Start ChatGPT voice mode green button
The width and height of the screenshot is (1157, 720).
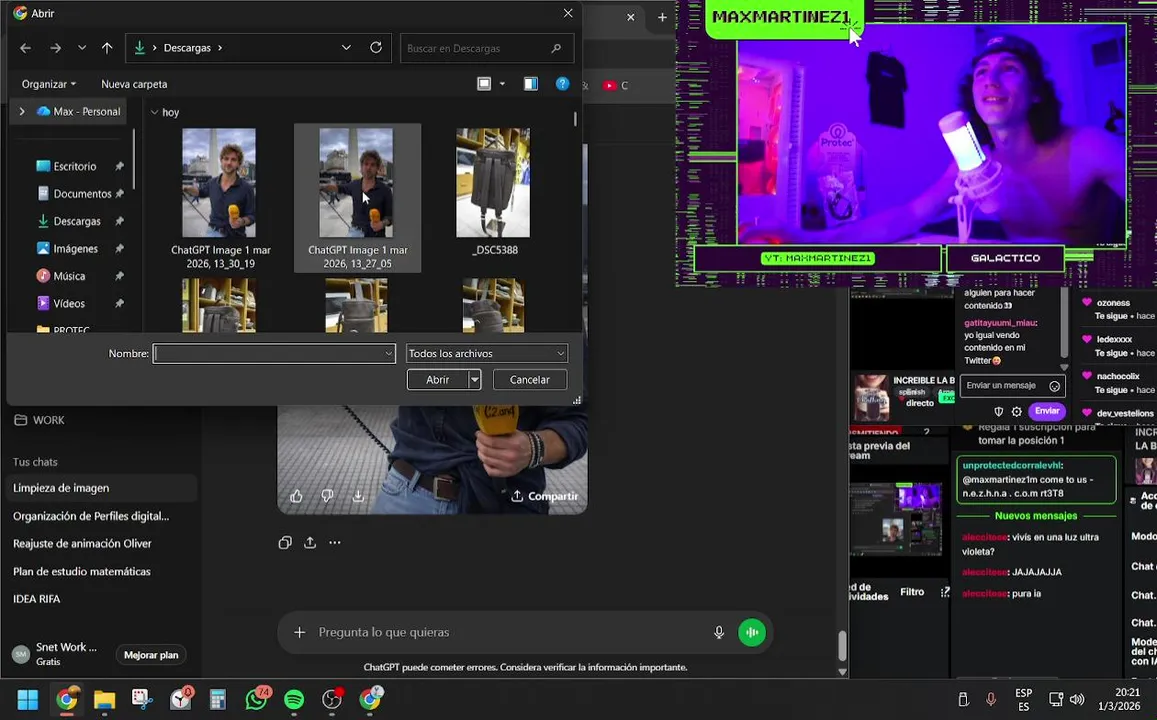point(752,632)
